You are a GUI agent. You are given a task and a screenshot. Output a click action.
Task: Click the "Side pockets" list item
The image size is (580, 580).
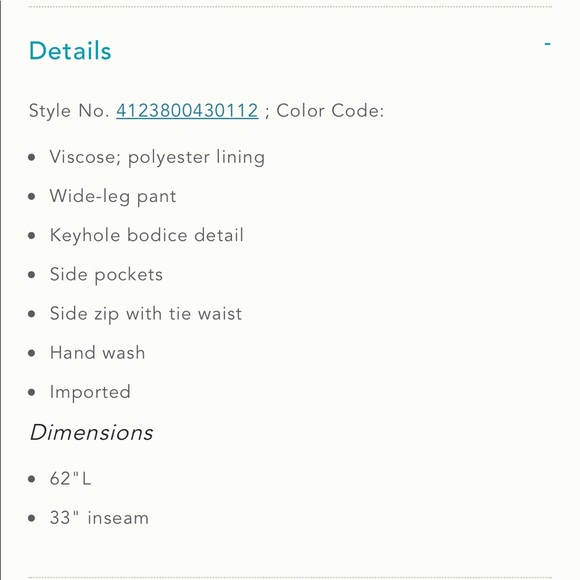(x=106, y=275)
